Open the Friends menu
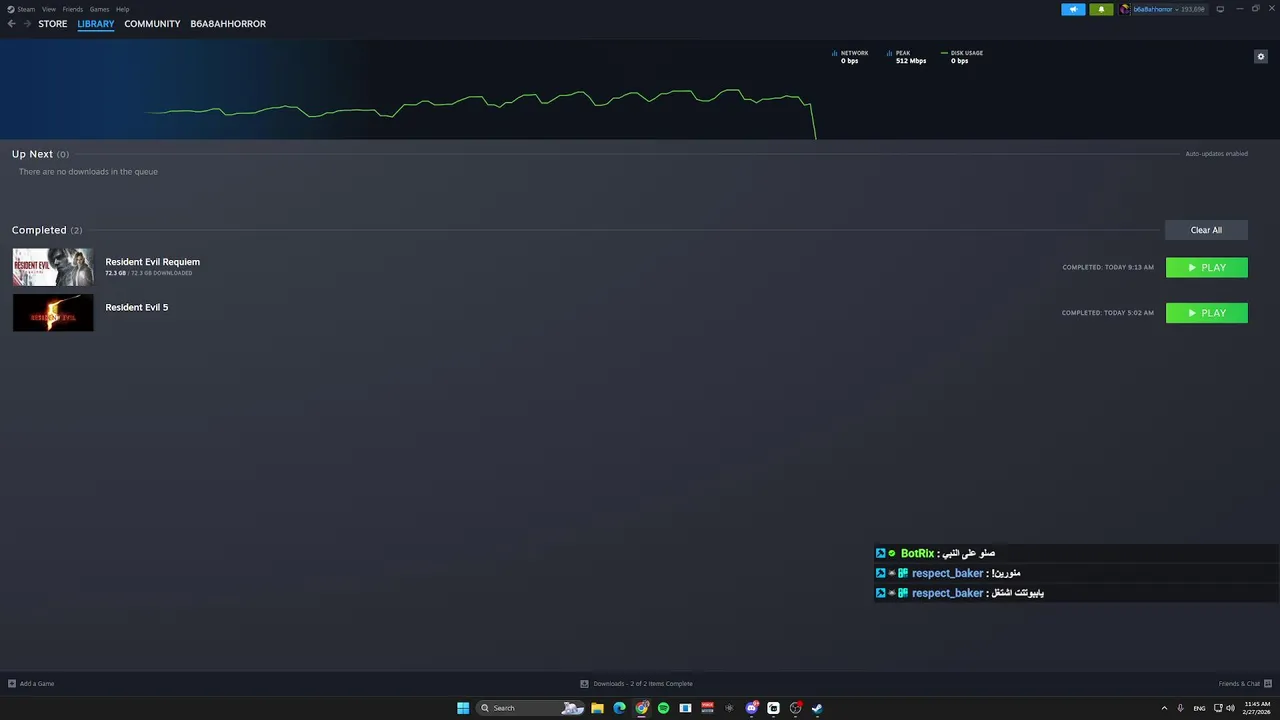 click(73, 9)
